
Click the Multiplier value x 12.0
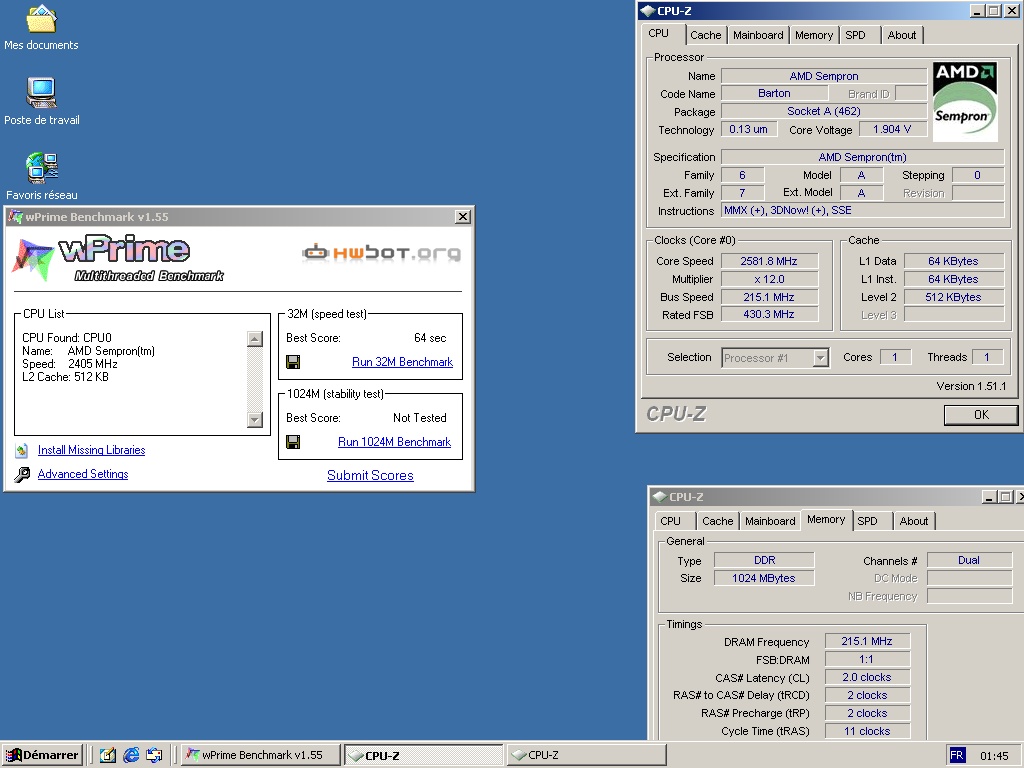[x=769, y=279]
